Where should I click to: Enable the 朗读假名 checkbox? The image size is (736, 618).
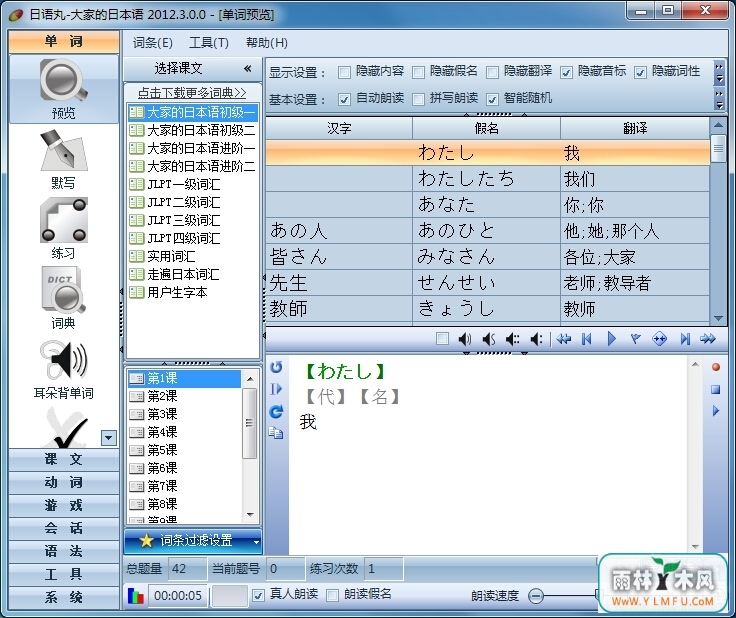coord(332,596)
